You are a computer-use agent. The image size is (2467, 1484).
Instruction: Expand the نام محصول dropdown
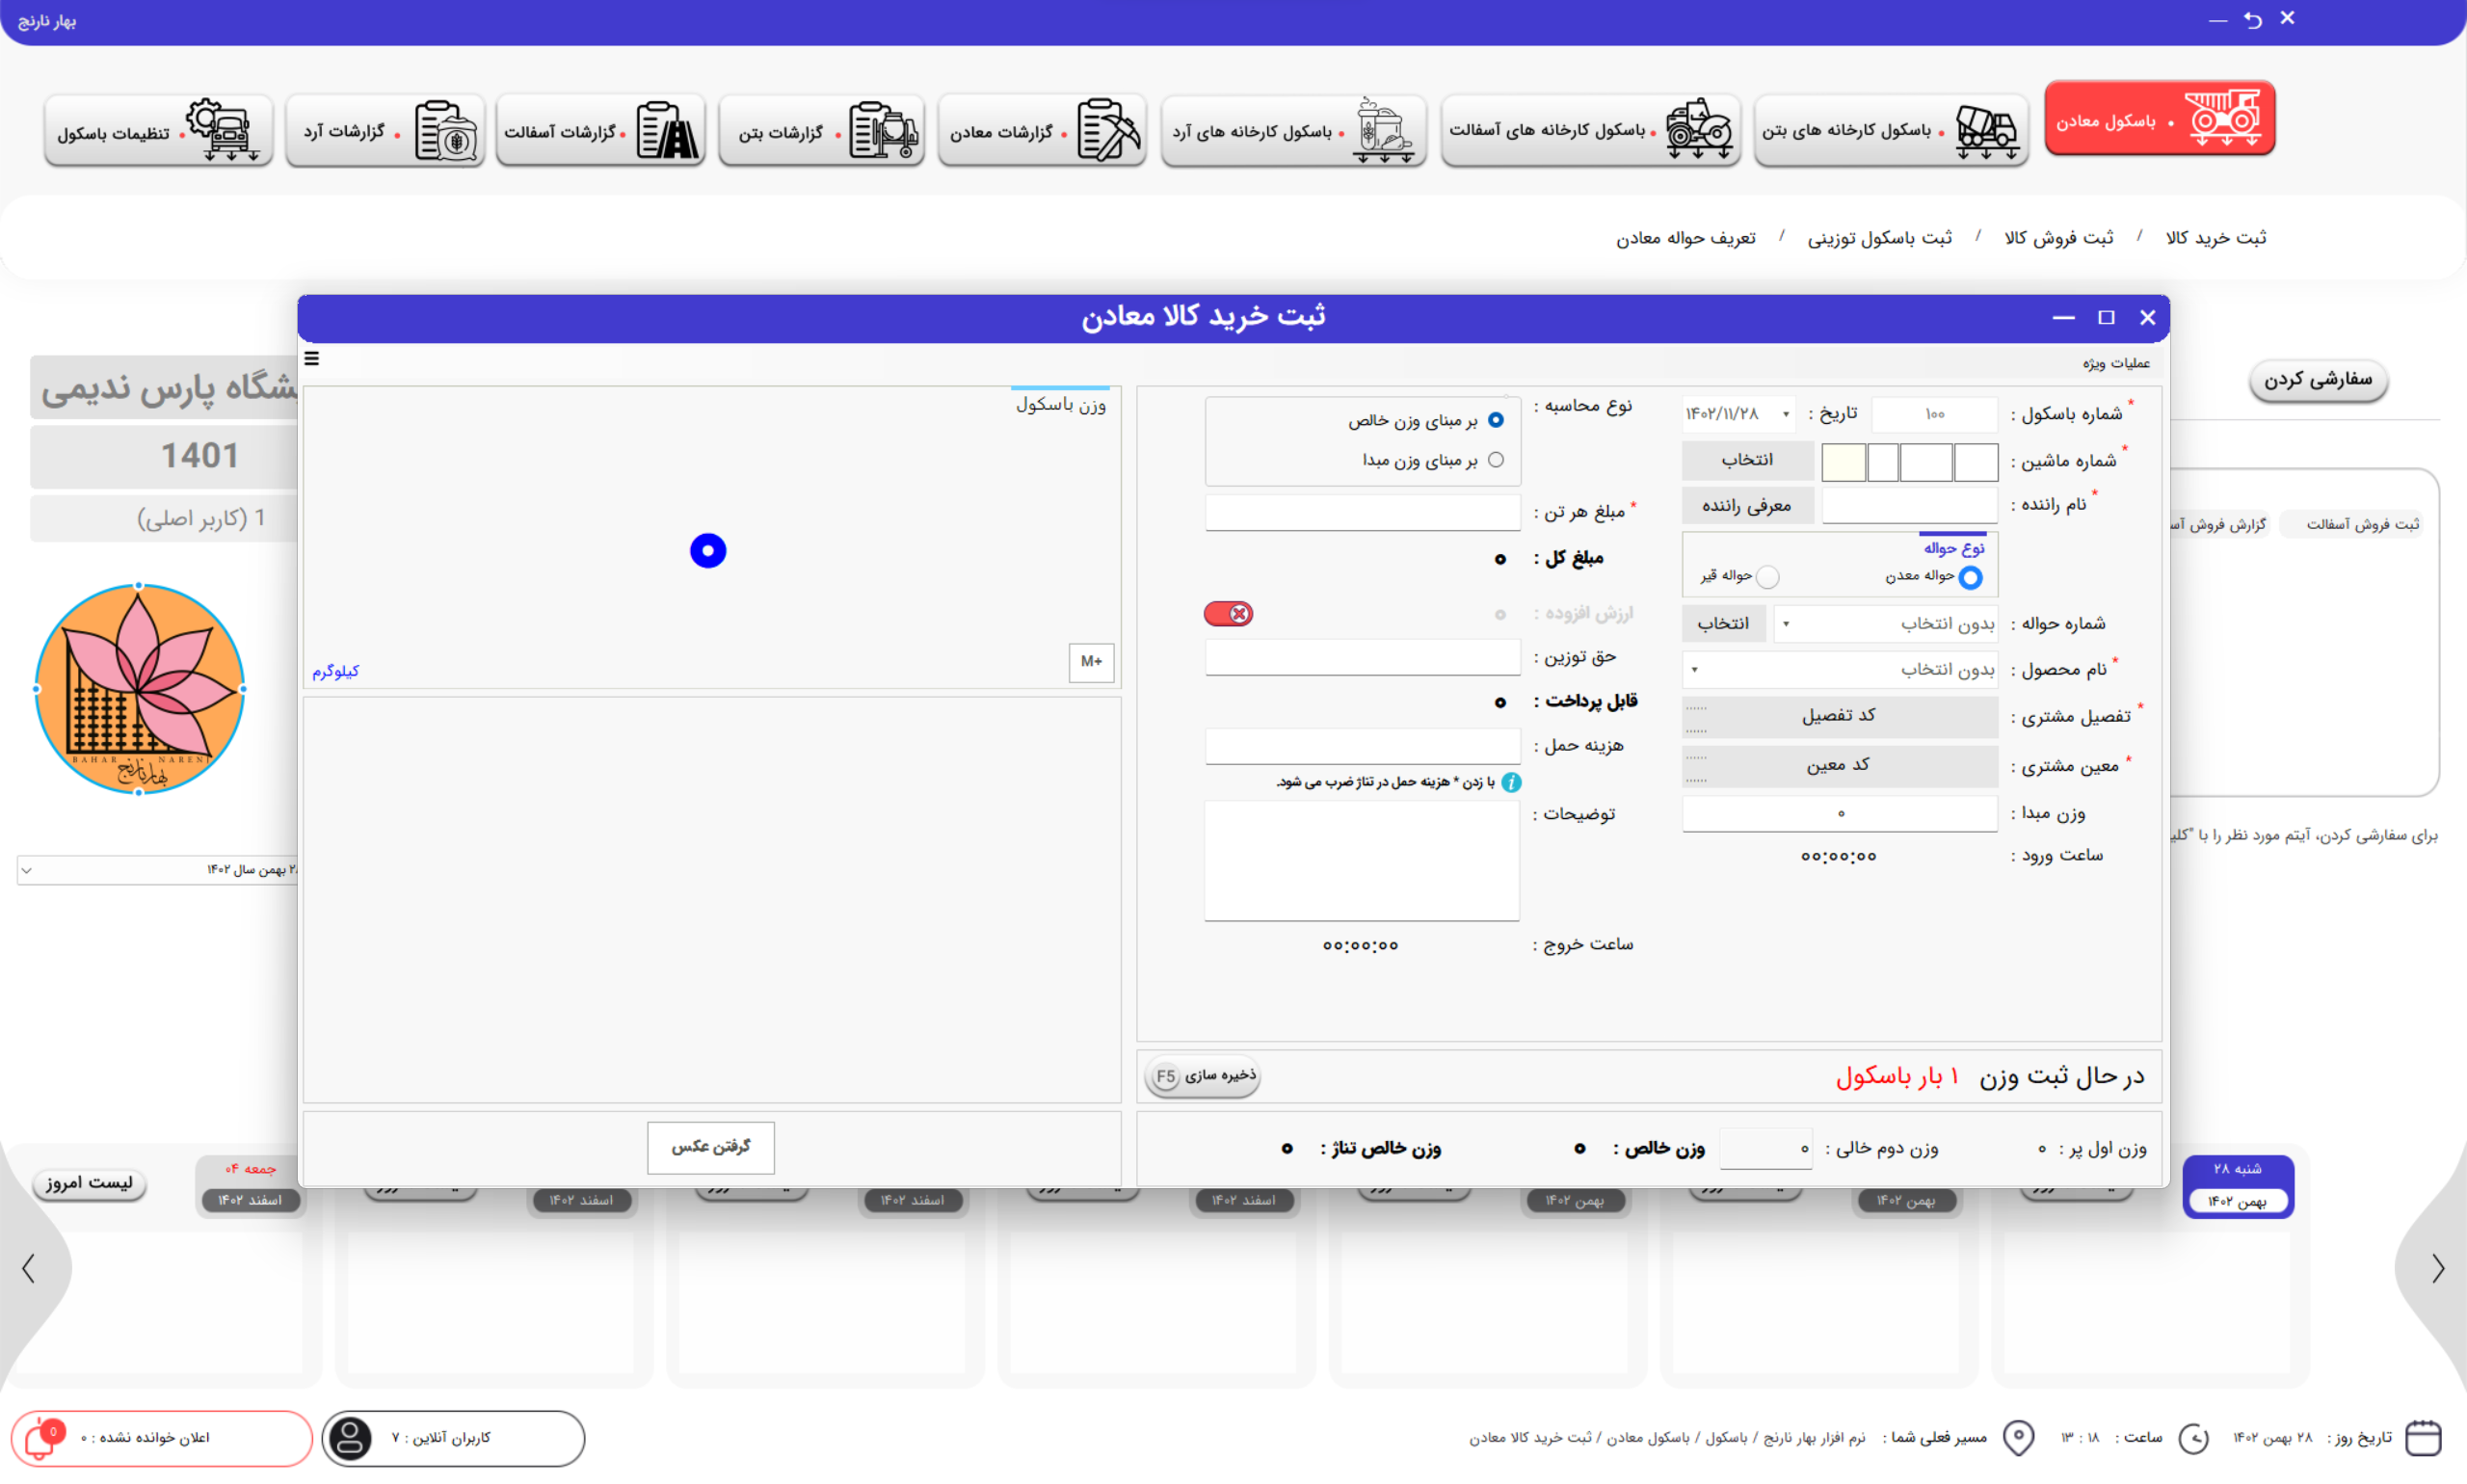tap(1694, 669)
